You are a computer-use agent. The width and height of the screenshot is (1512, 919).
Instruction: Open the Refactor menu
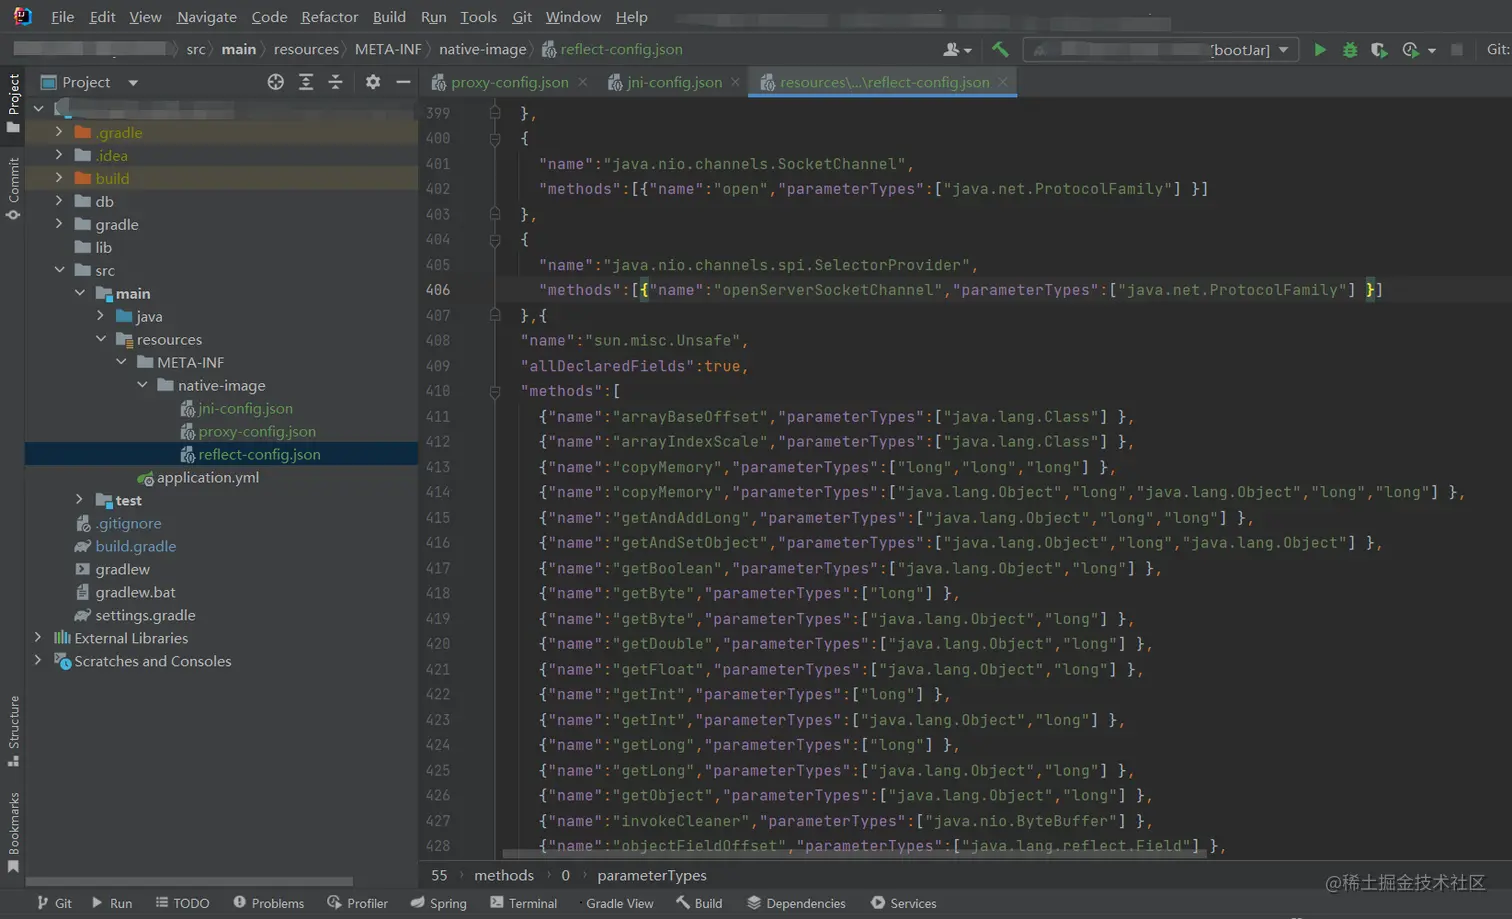(x=329, y=17)
